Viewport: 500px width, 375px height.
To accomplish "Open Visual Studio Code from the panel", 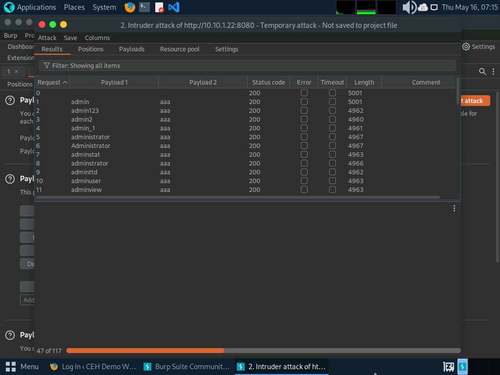I will (174, 7).
